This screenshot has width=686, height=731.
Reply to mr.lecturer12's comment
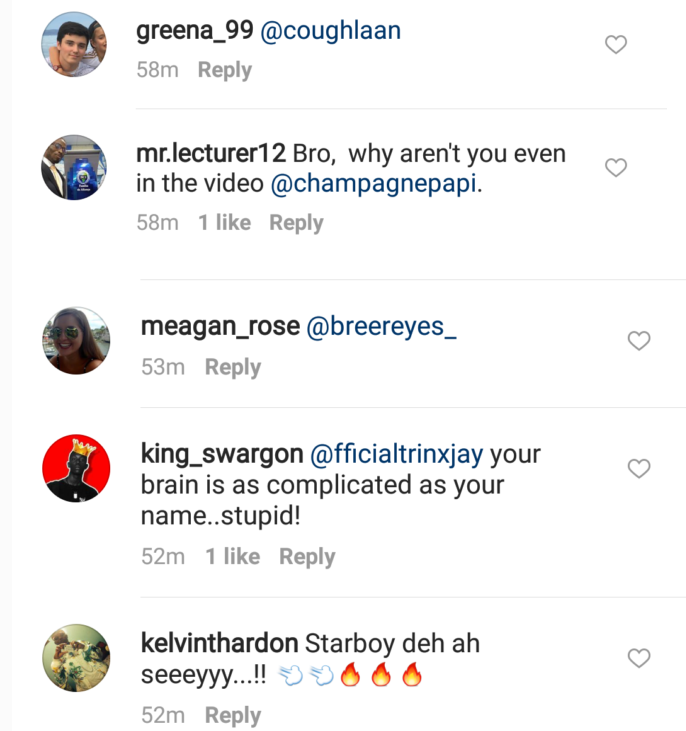[x=296, y=223]
